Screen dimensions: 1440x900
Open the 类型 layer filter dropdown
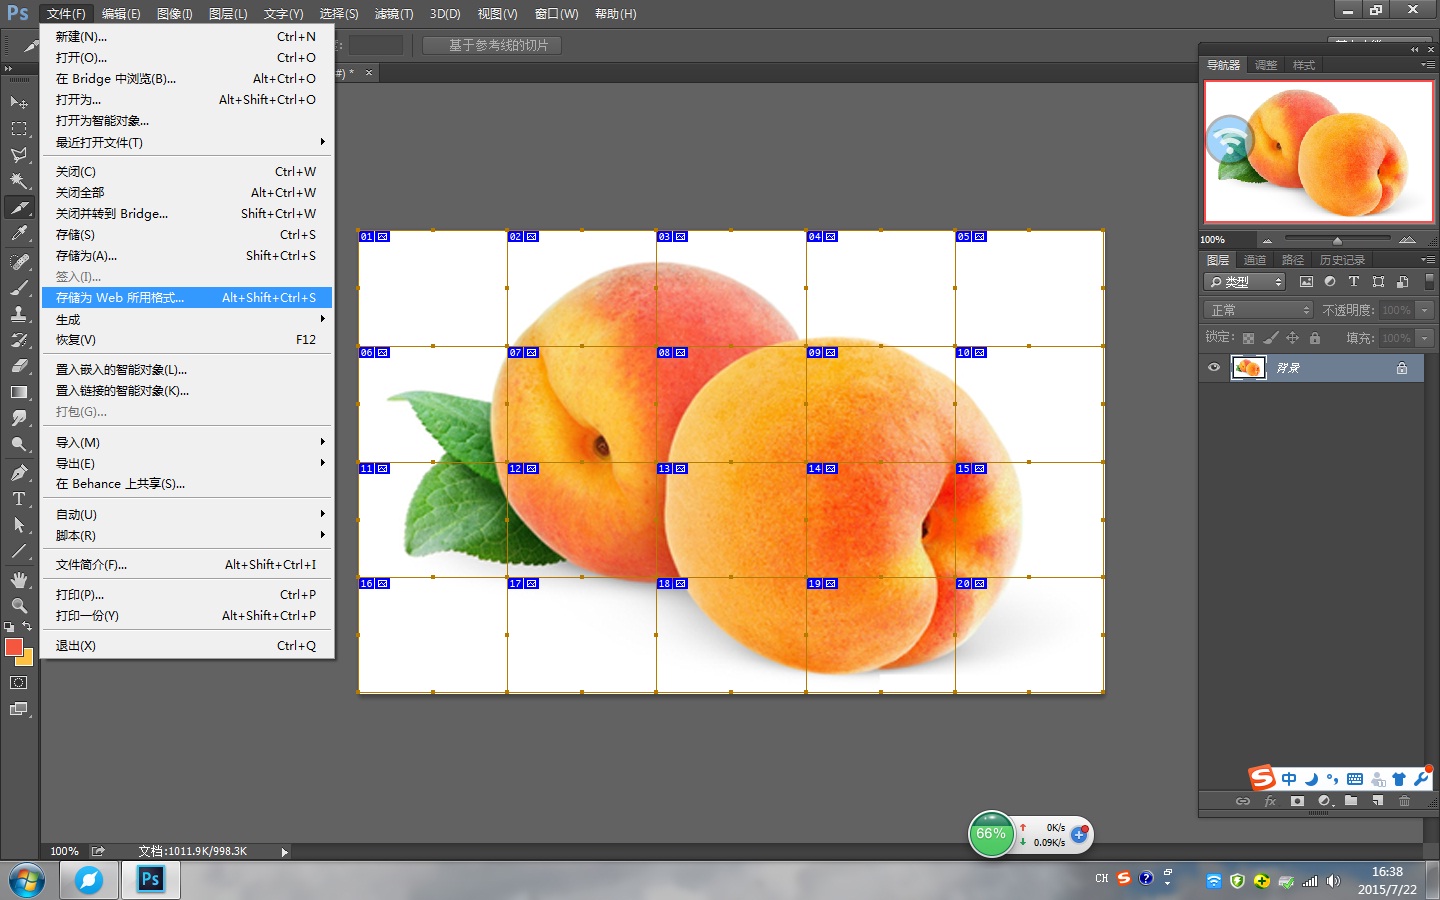tap(1244, 282)
